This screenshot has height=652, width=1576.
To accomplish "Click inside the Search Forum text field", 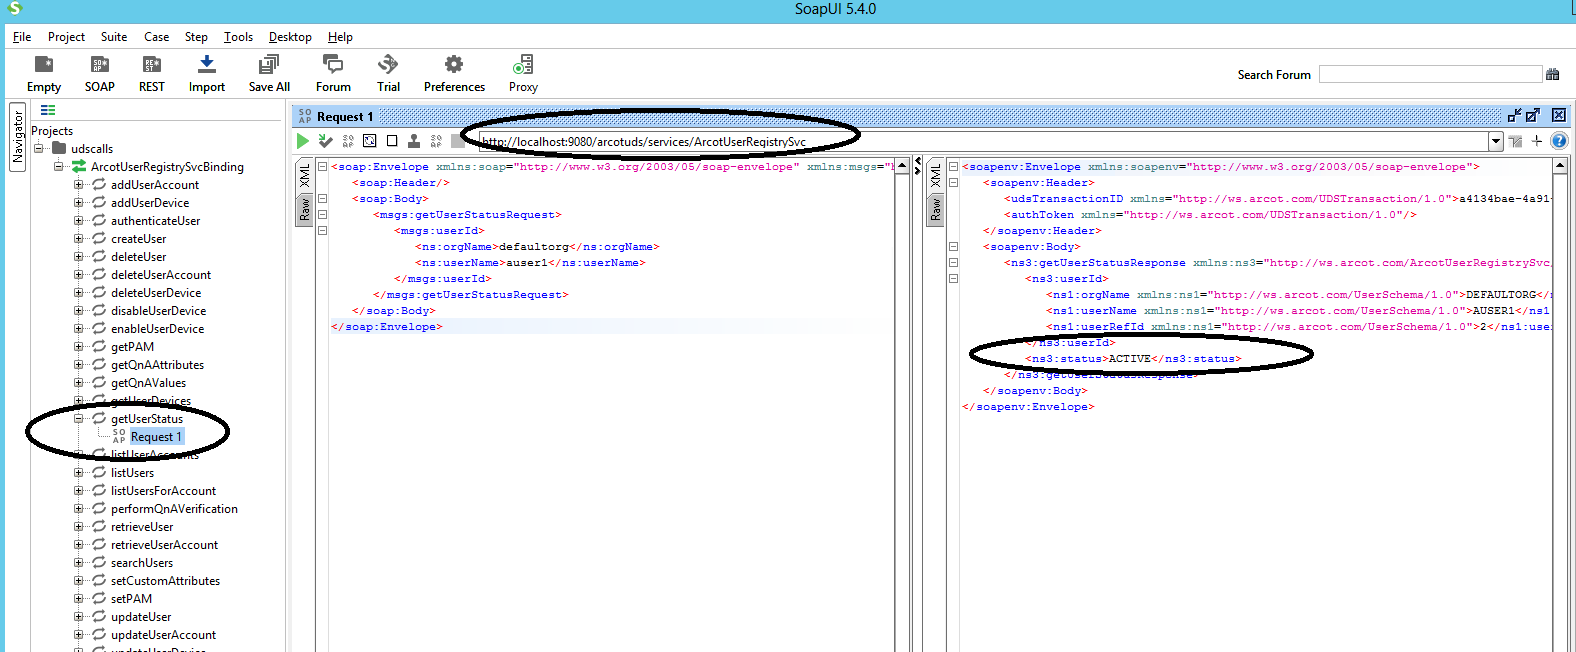I will (x=1430, y=74).
